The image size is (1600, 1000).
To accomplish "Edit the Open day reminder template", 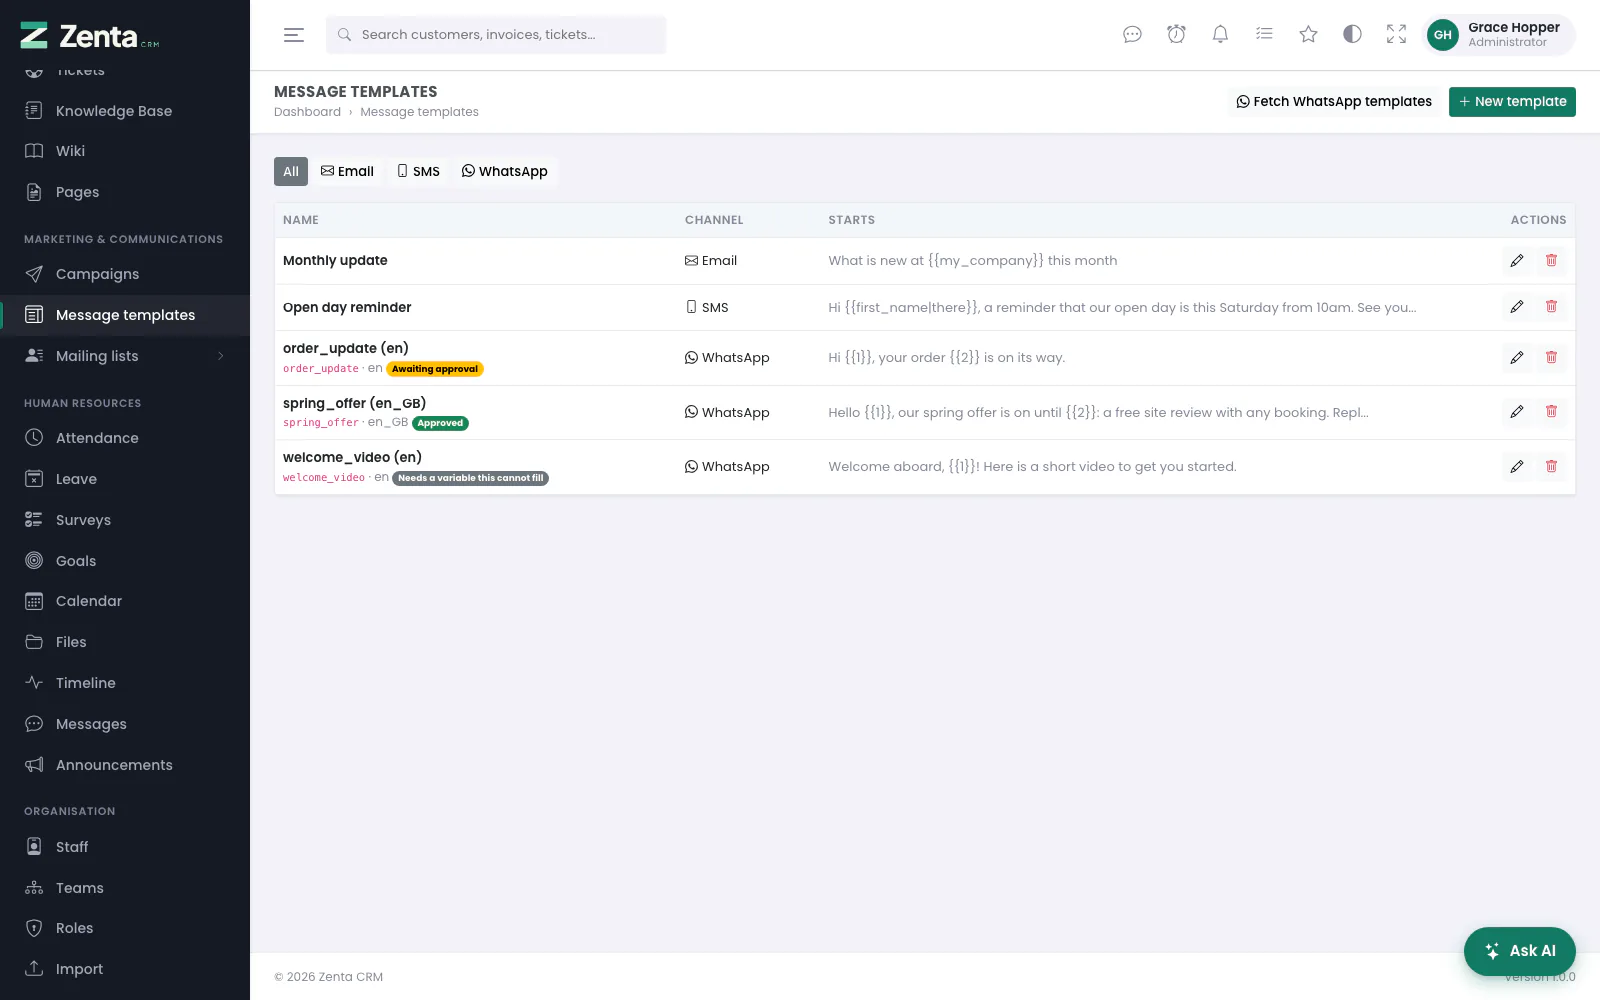I will tap(1517, 307).
